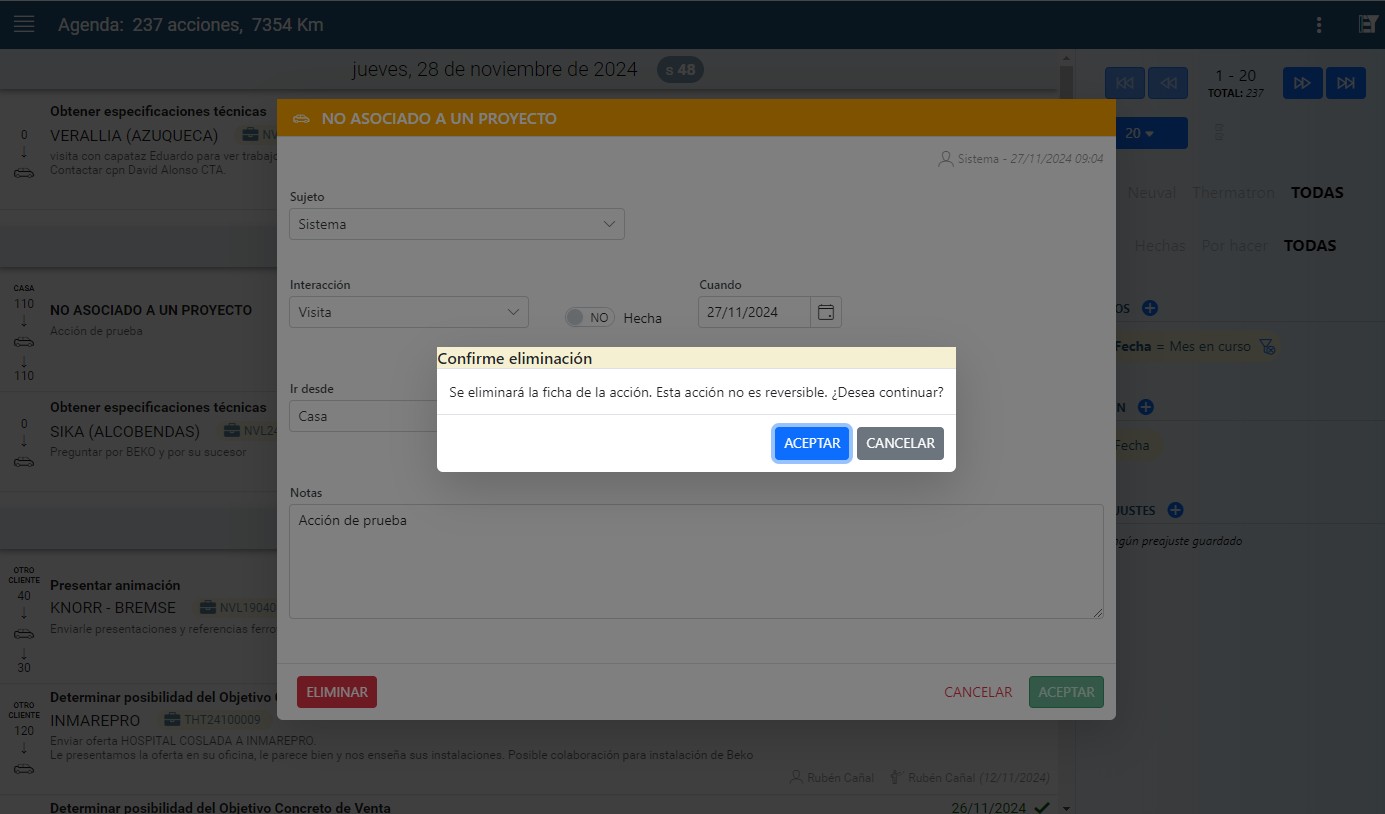
Task: Open the Interacción dropdown
Action: (x=408, y=312)
